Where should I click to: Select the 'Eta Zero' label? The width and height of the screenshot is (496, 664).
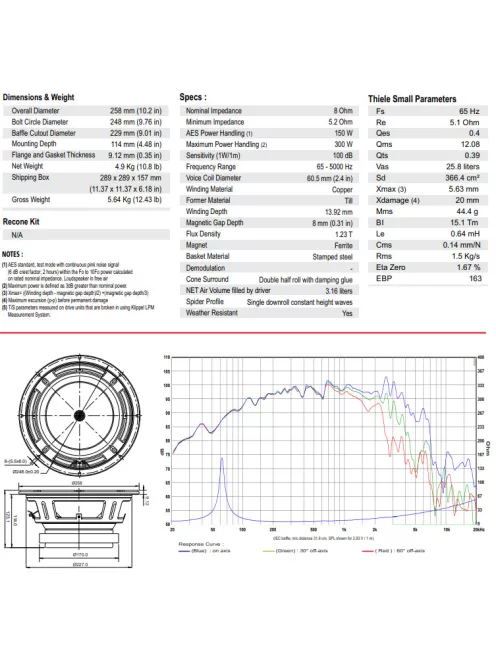pyautogui.click(x=391, y=267)
